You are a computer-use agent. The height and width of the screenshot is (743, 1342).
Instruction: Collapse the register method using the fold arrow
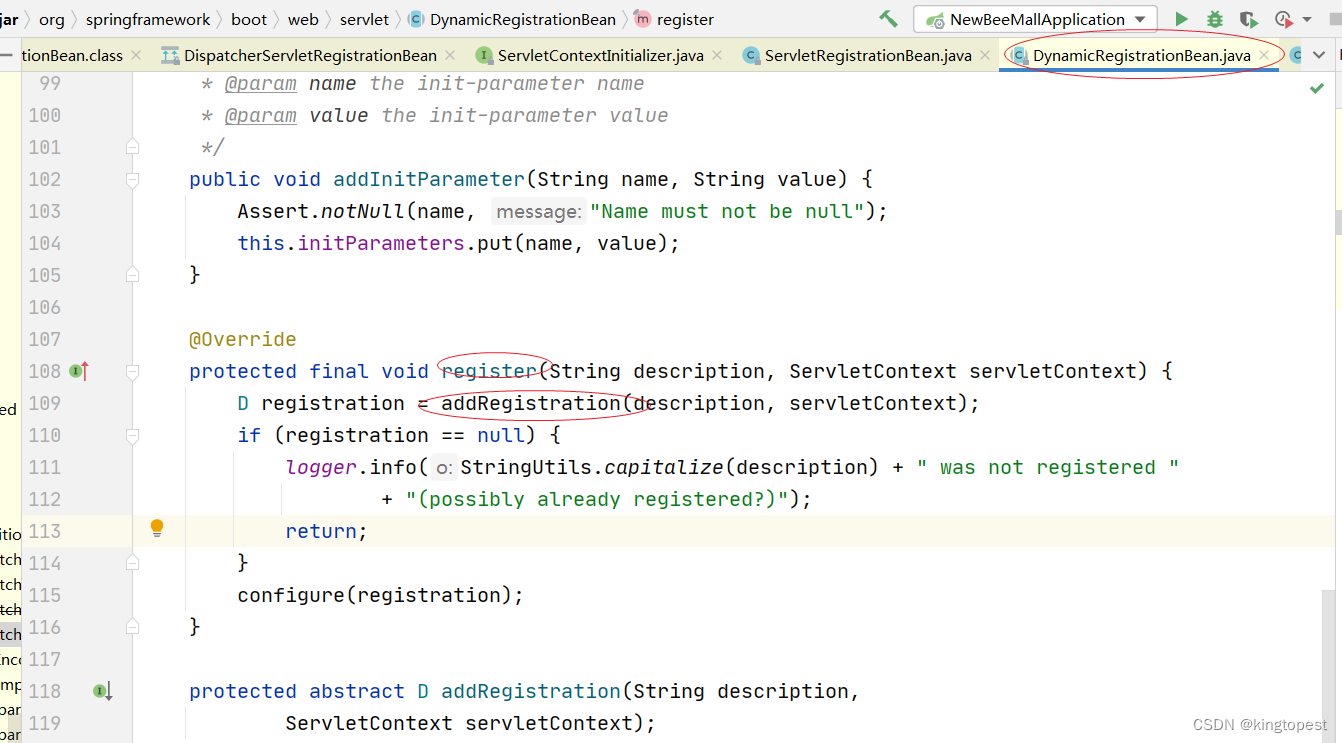click(132, 371)
